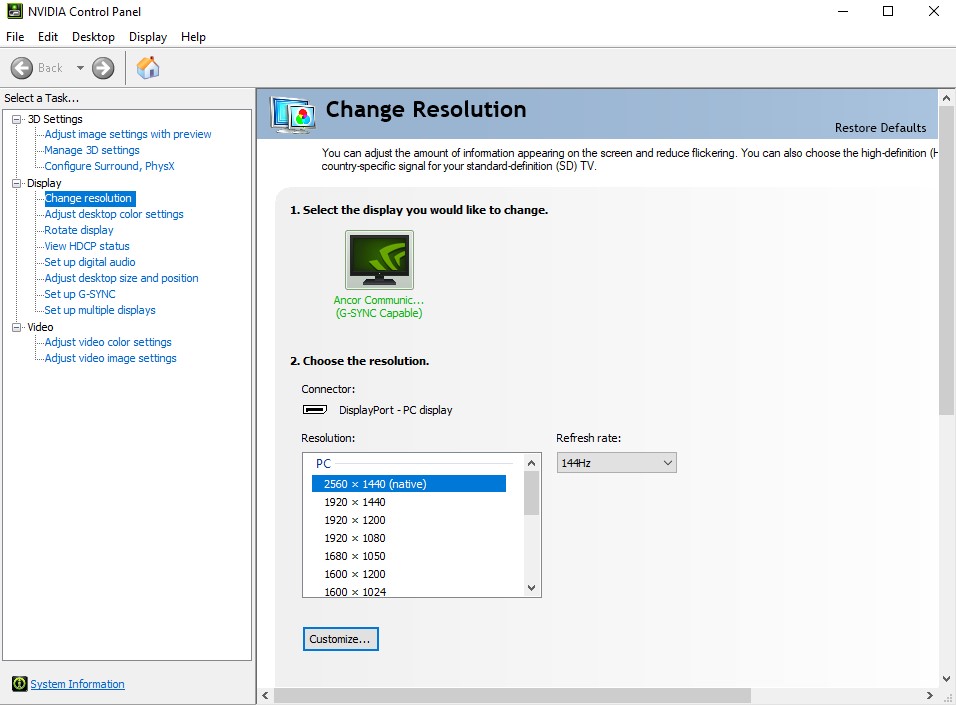Click horizontal scrollbar right arrow

929,695
